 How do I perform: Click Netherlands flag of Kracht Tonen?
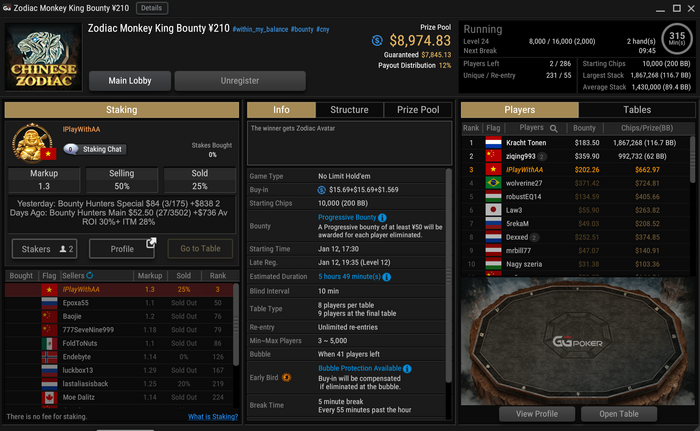[x=493, y=143]
